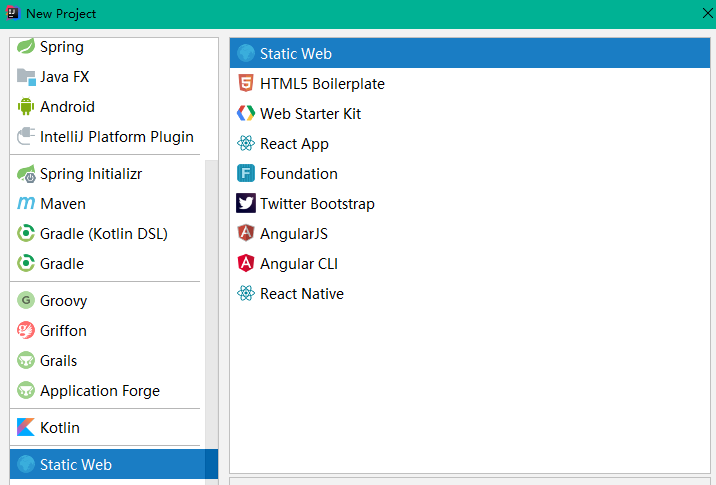Click the Maven icon in sidebar
Screen dimensions: 716x485
tap(26, 204)
